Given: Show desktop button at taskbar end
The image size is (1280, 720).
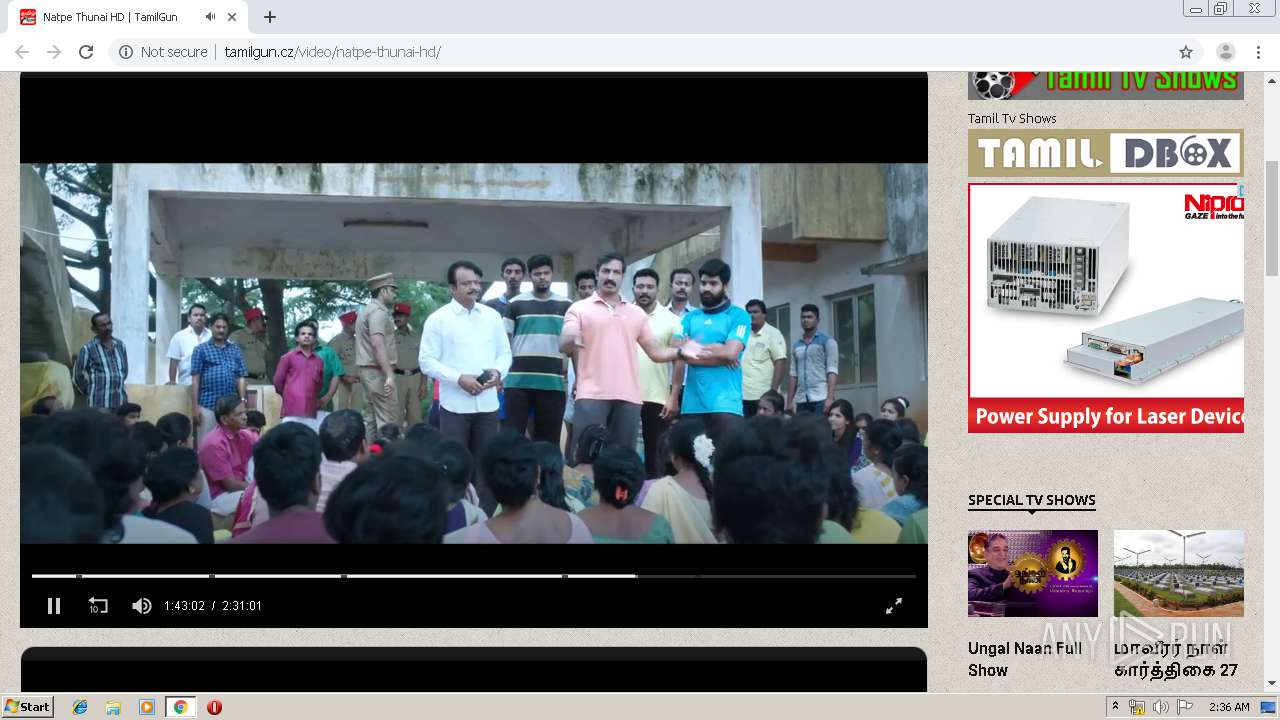Looking at the screenshot, I should pos(1268,707).
